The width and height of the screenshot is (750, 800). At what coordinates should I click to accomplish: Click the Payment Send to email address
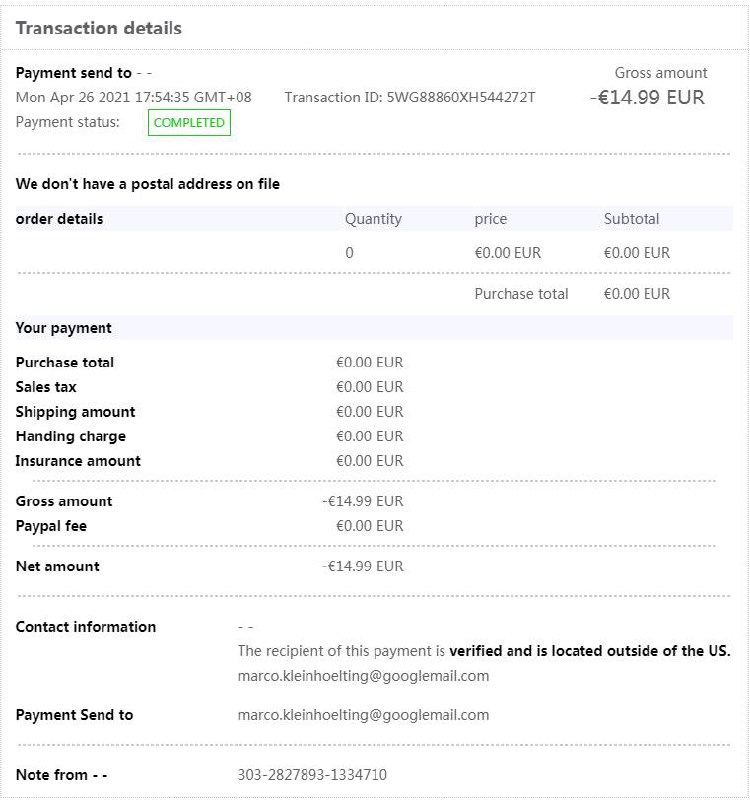click(x=363, y=715)
